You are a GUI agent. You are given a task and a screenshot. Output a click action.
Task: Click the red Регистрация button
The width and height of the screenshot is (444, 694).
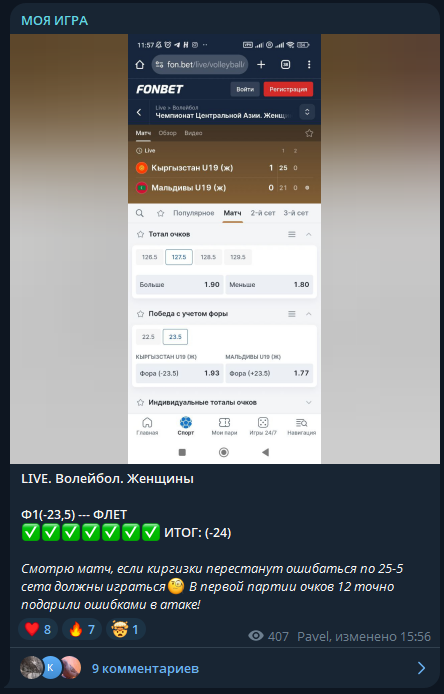[x=288, y=89]
